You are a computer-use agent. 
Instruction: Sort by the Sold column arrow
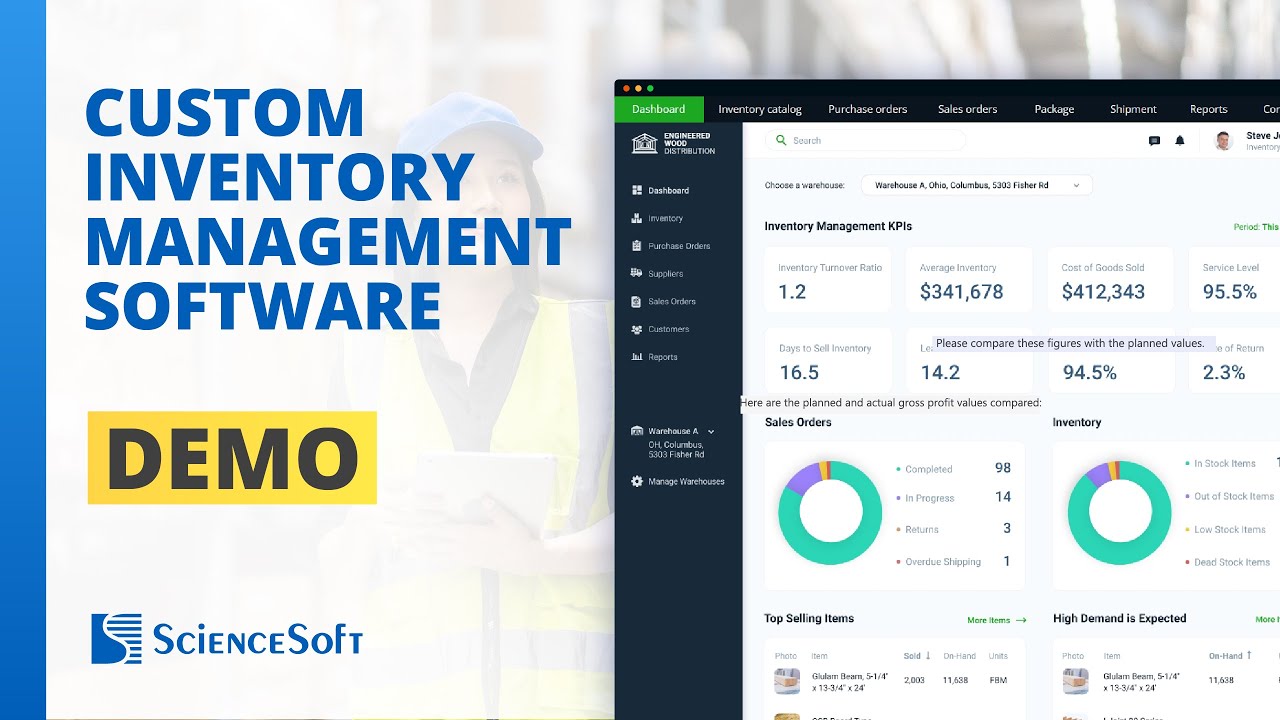coord(928,656)
